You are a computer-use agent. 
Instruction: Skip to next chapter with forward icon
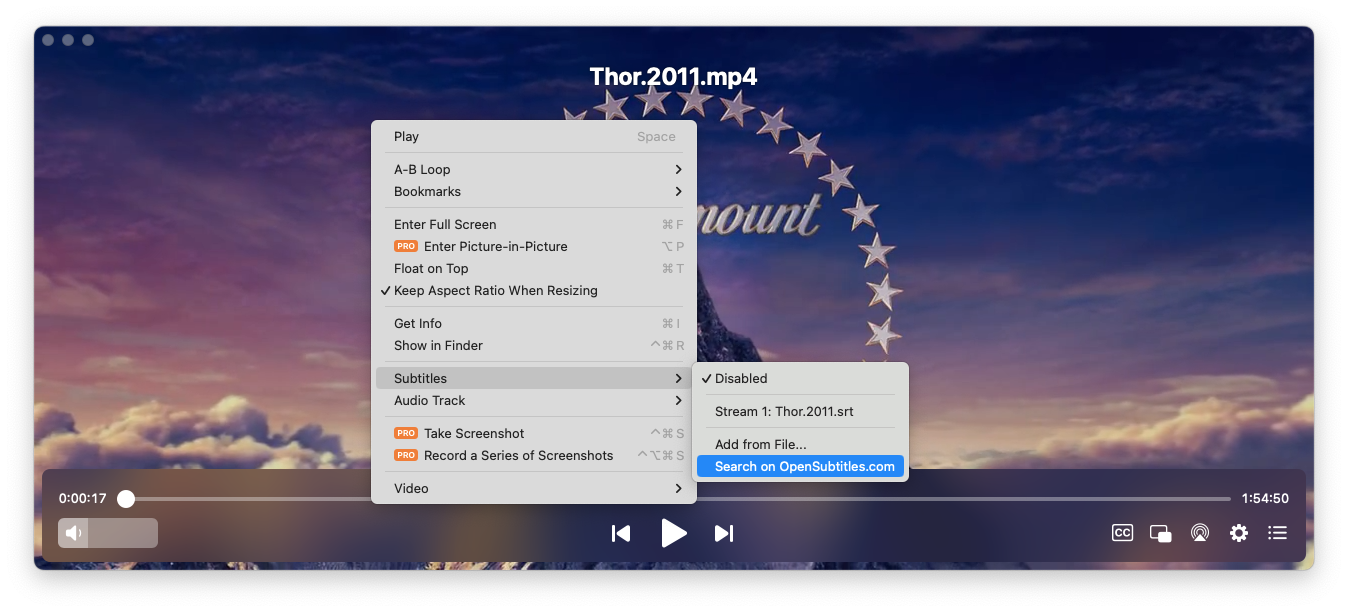pyautogui.click(x=723, y=533)
